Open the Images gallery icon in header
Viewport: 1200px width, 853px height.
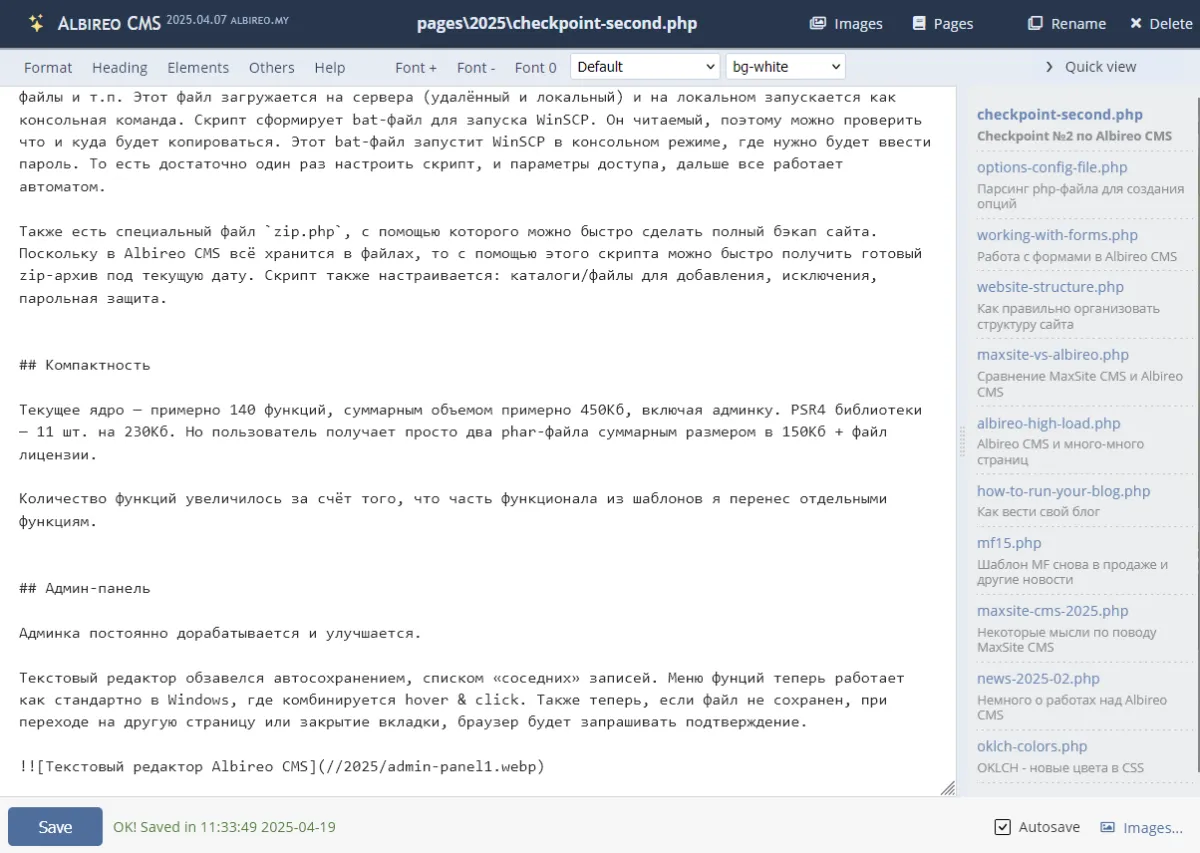point(818,23)
